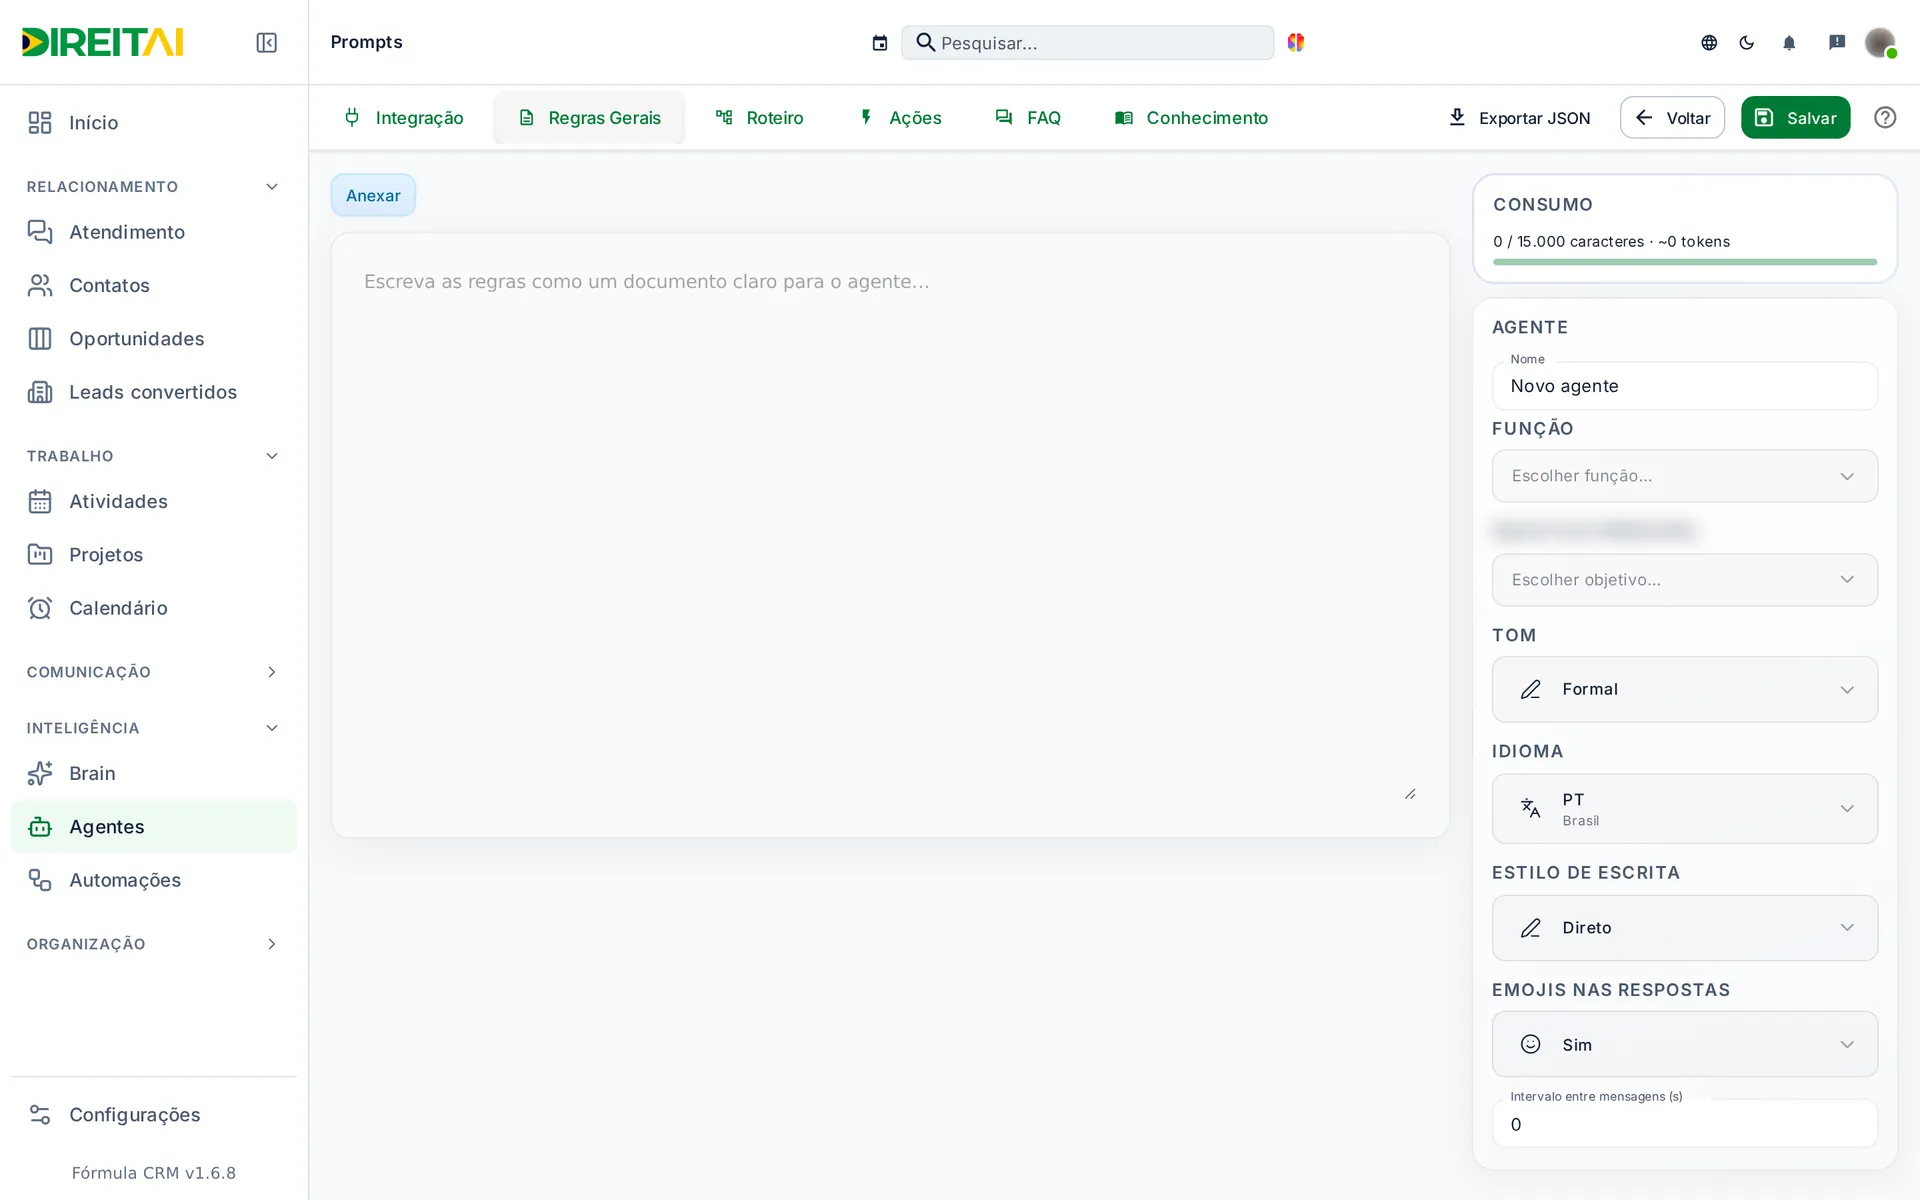Open Leads convertidos in sidebar
1920x1200 pixels.
(x=153, y=392)
